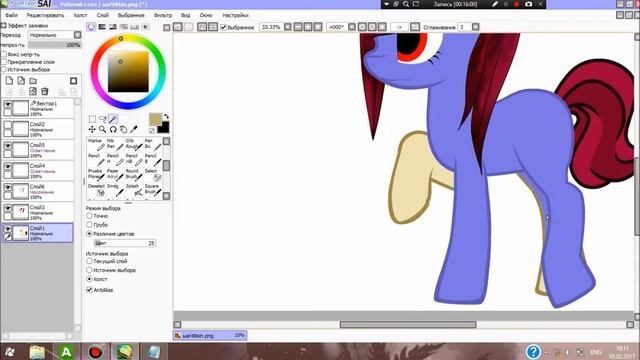Select the Точно selection mode
This screenshot has height=360, width=640.
click(x=89, y=216)
